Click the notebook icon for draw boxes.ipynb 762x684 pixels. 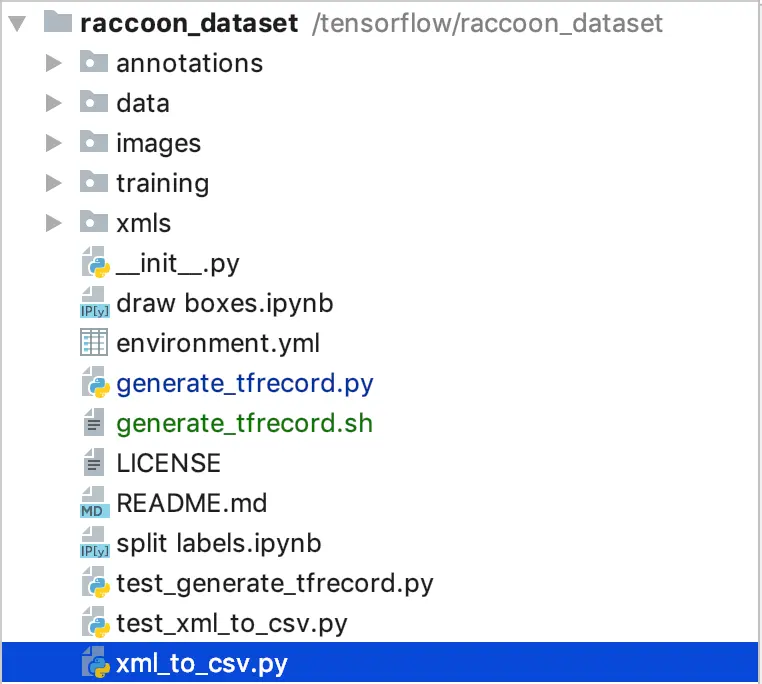(x=94, y=303)
